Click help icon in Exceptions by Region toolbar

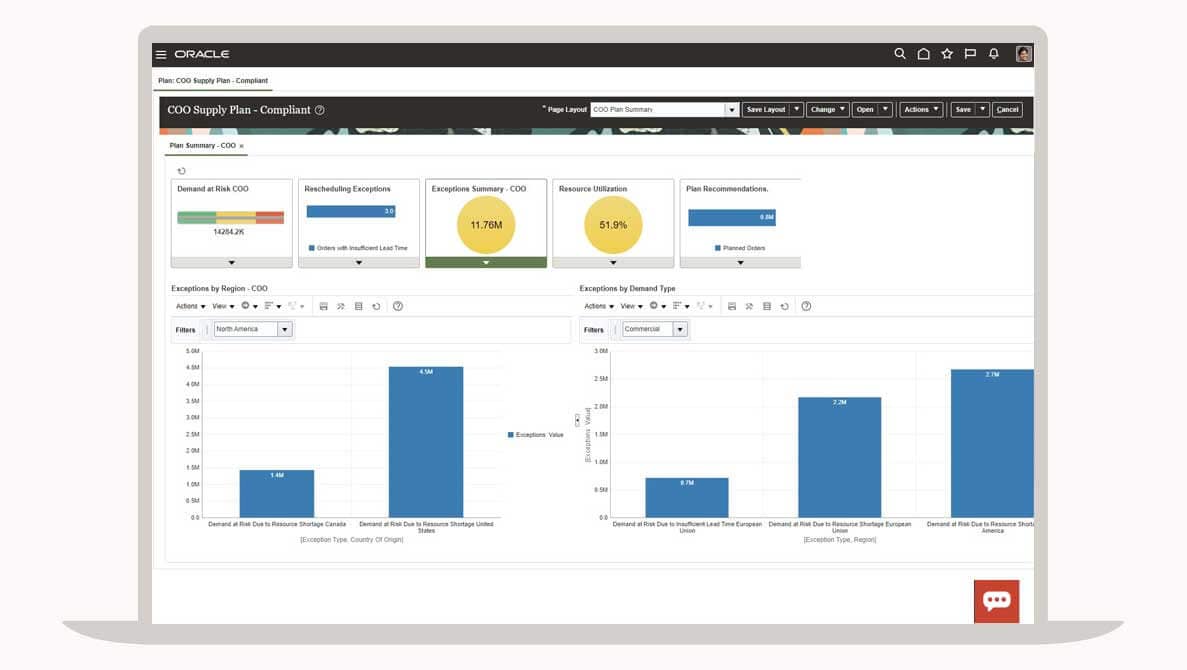tap(398, 306)
